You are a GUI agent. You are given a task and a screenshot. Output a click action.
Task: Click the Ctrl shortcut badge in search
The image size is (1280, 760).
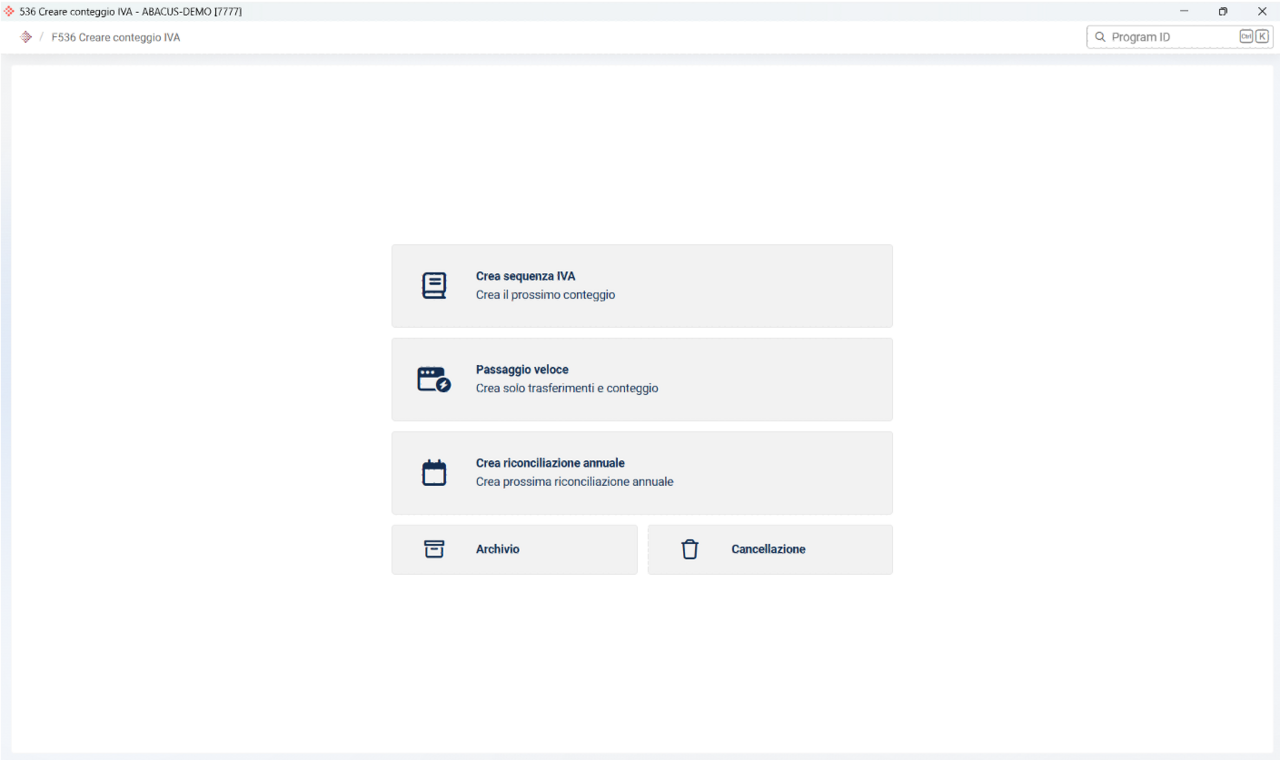(1246, 37)
